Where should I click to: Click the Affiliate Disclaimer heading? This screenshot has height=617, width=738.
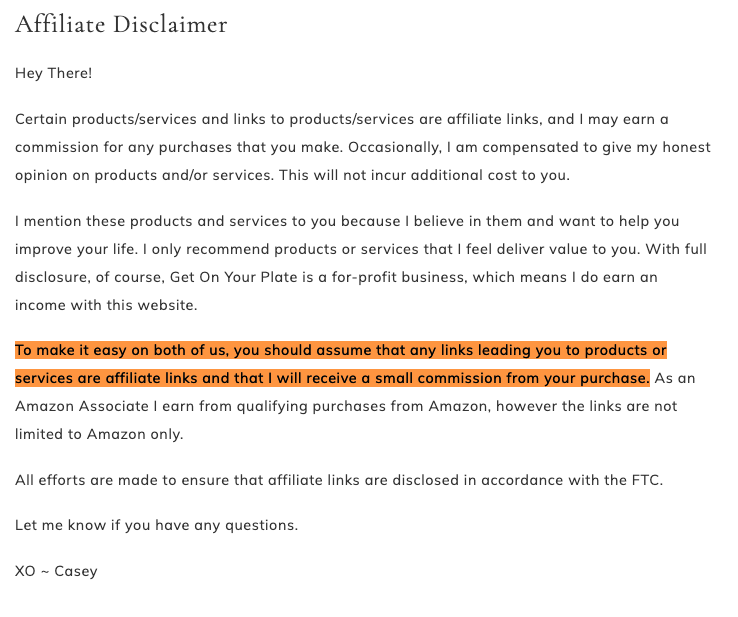click(121, 24)
